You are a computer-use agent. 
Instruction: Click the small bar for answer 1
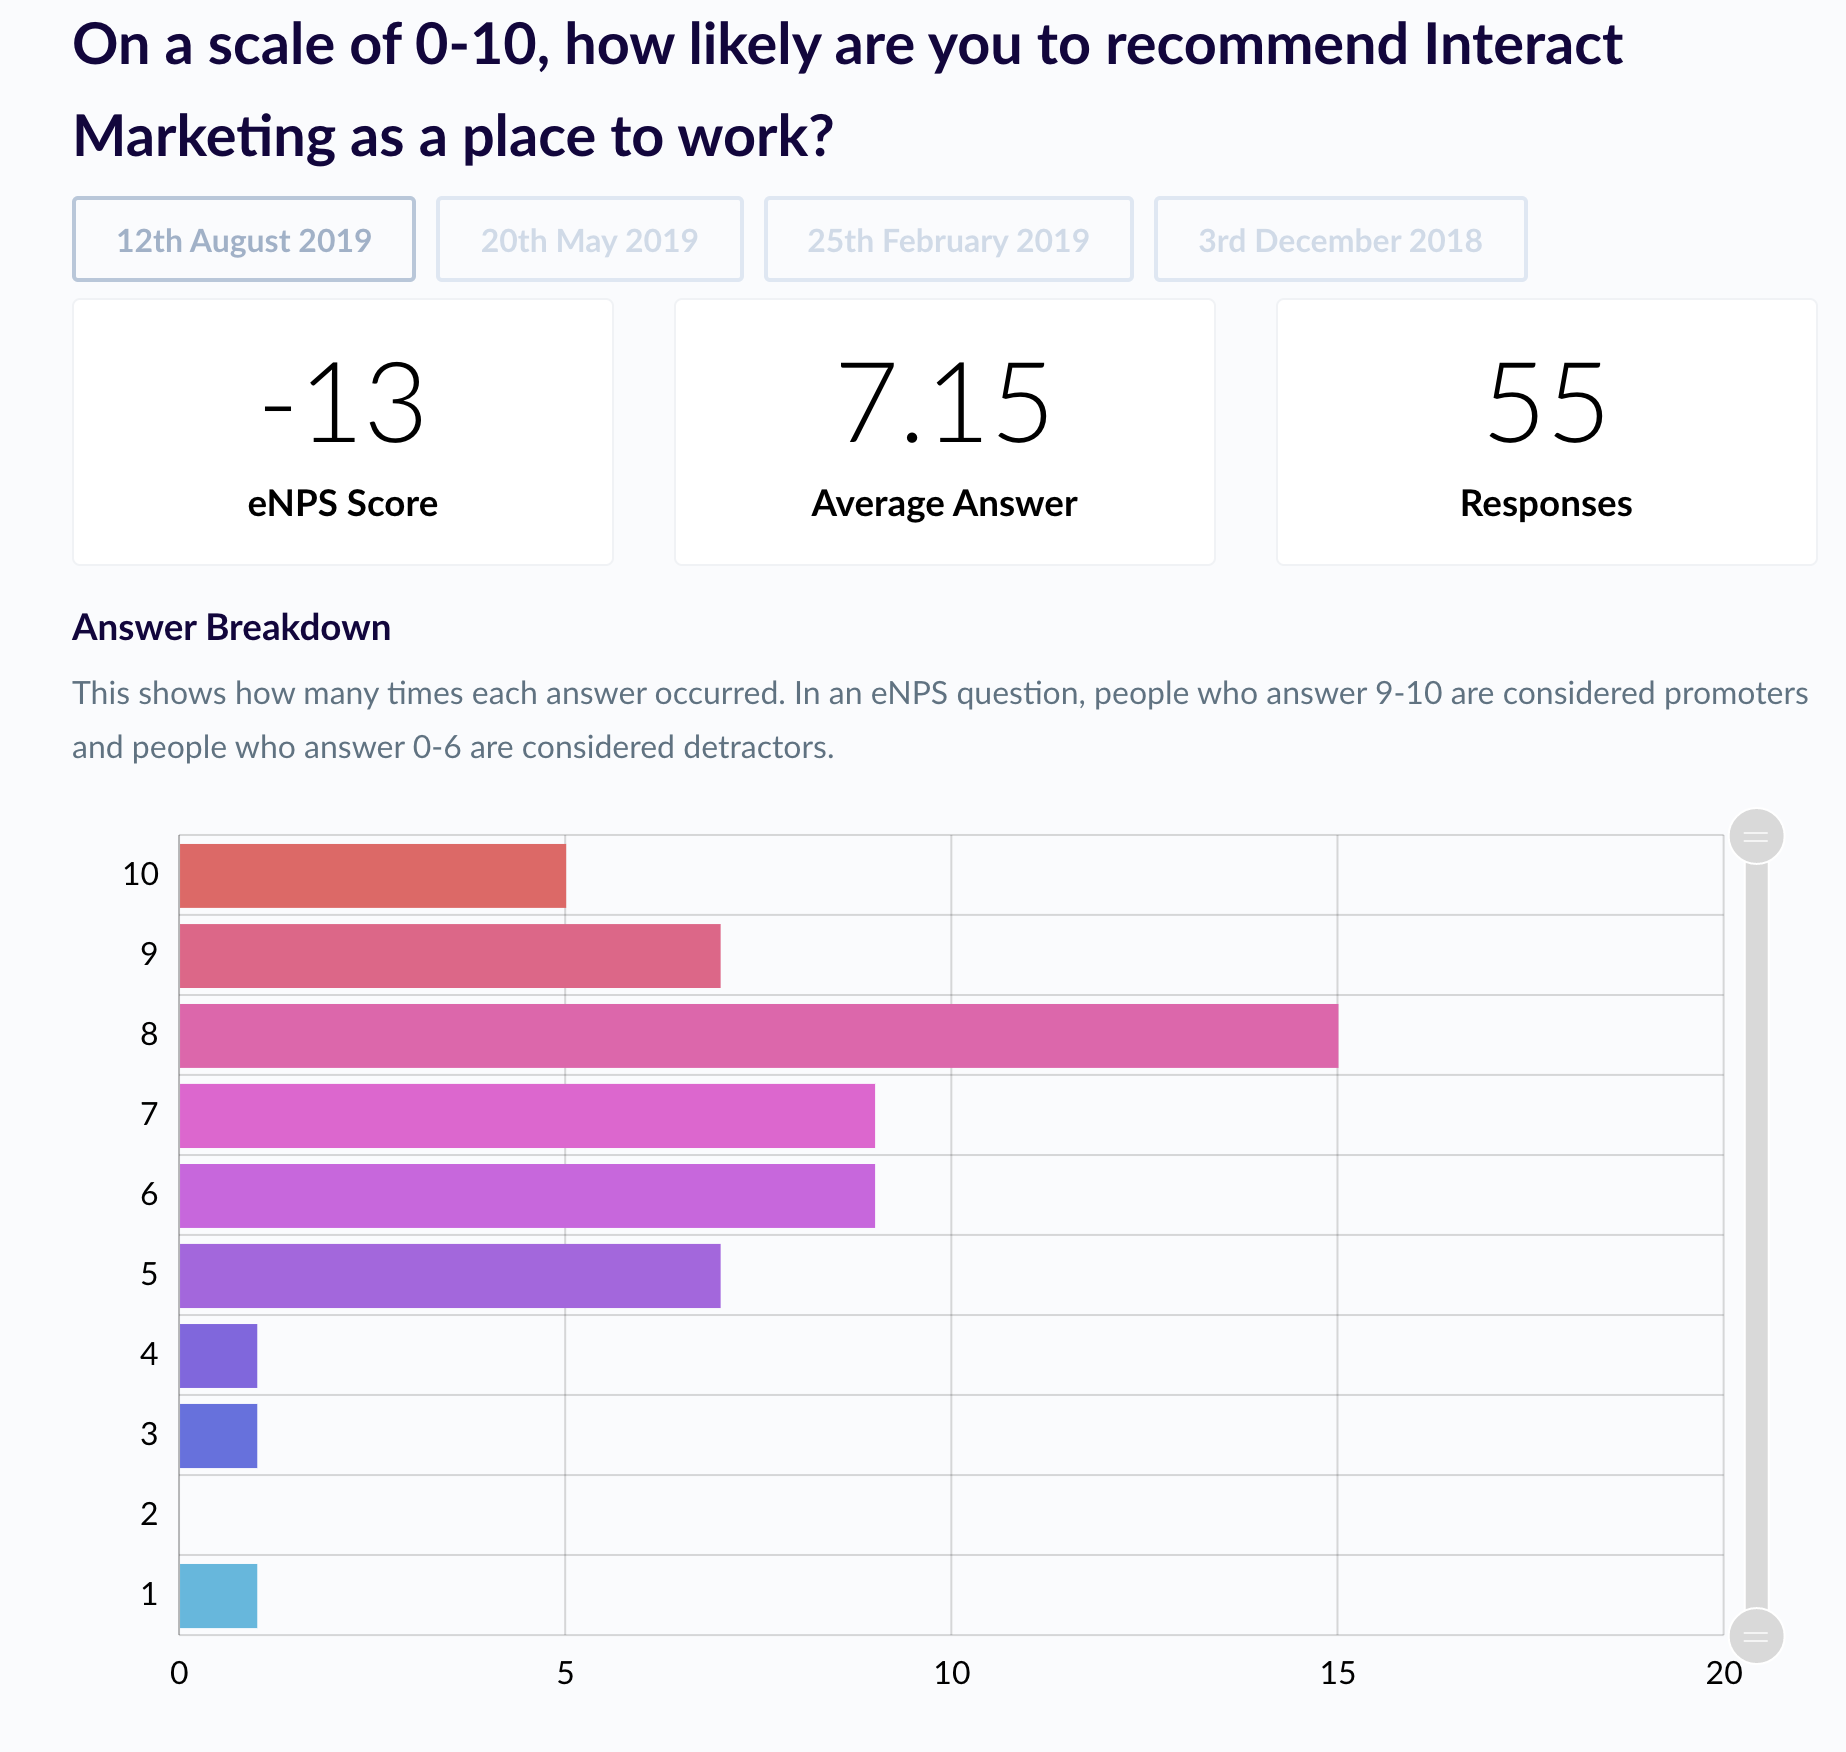click(x=217, y=1594)
